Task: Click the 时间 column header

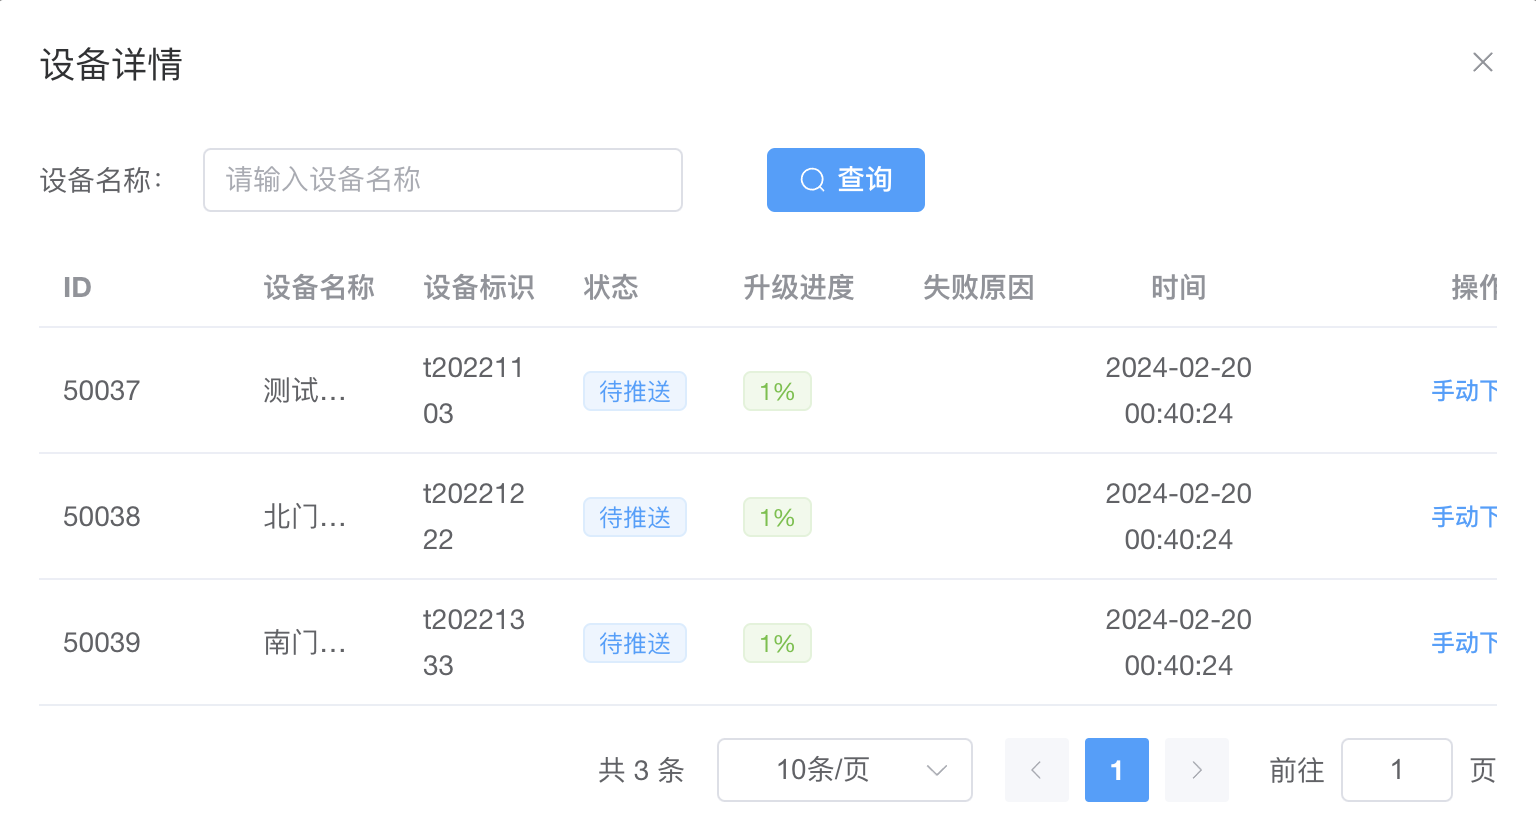Action: click(1179, 288)
